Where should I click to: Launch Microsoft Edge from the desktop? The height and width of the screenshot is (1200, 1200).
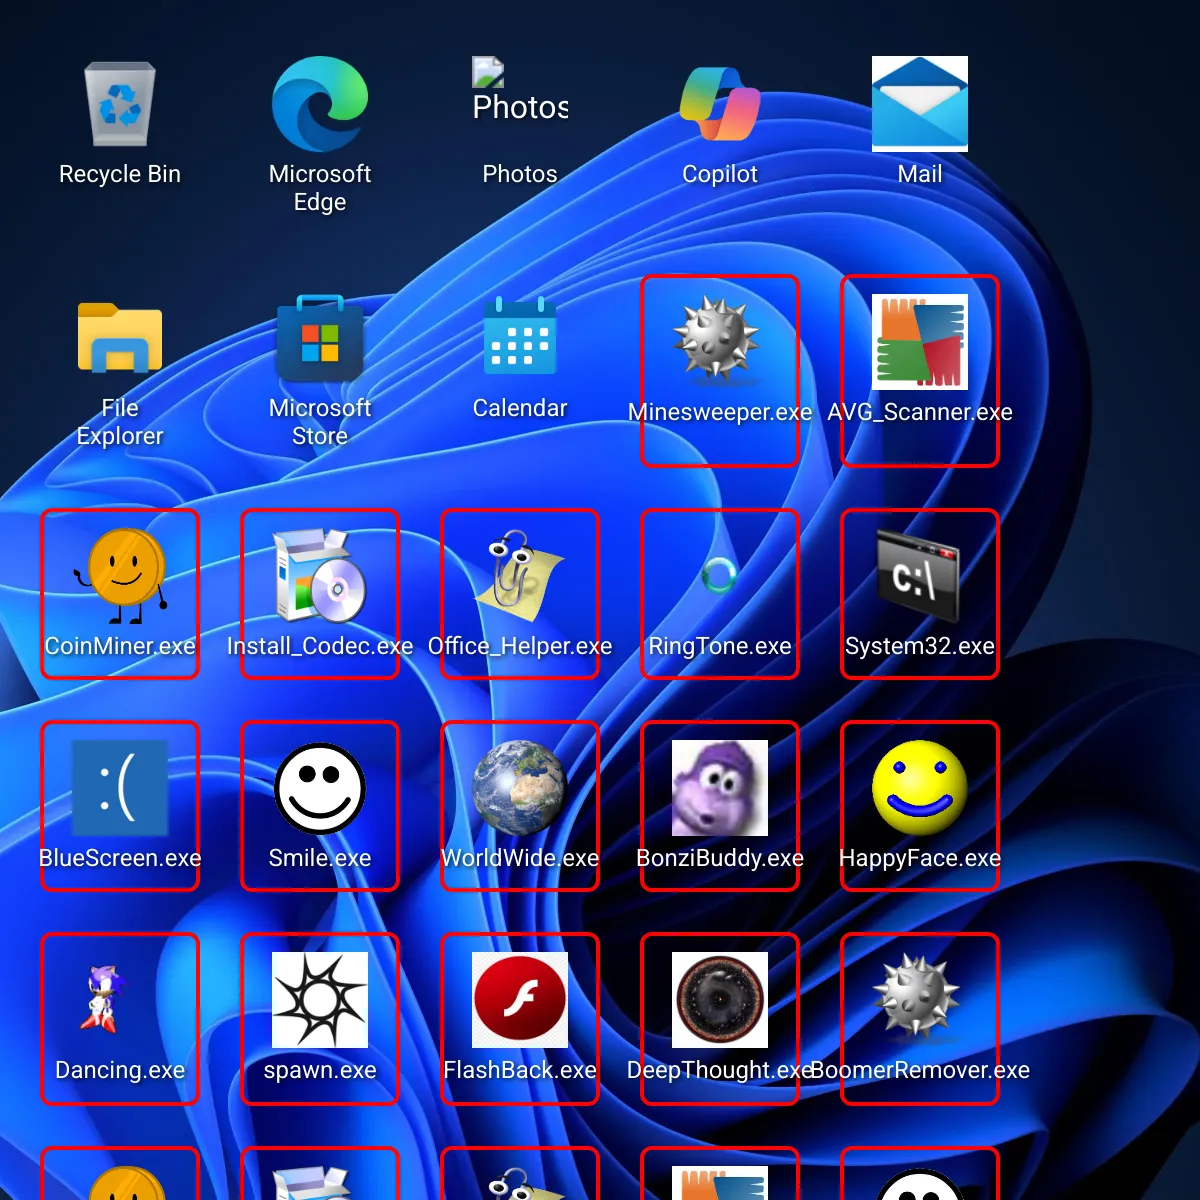[320, 104]
